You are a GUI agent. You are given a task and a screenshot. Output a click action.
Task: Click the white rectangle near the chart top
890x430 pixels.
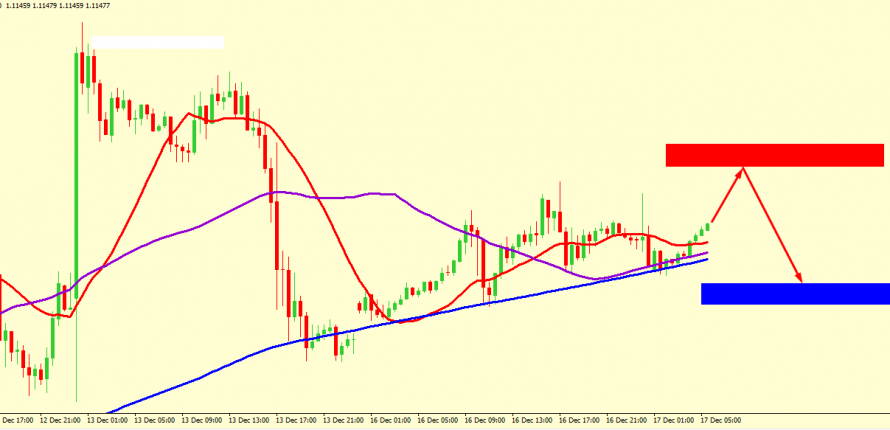pos(157,42)
